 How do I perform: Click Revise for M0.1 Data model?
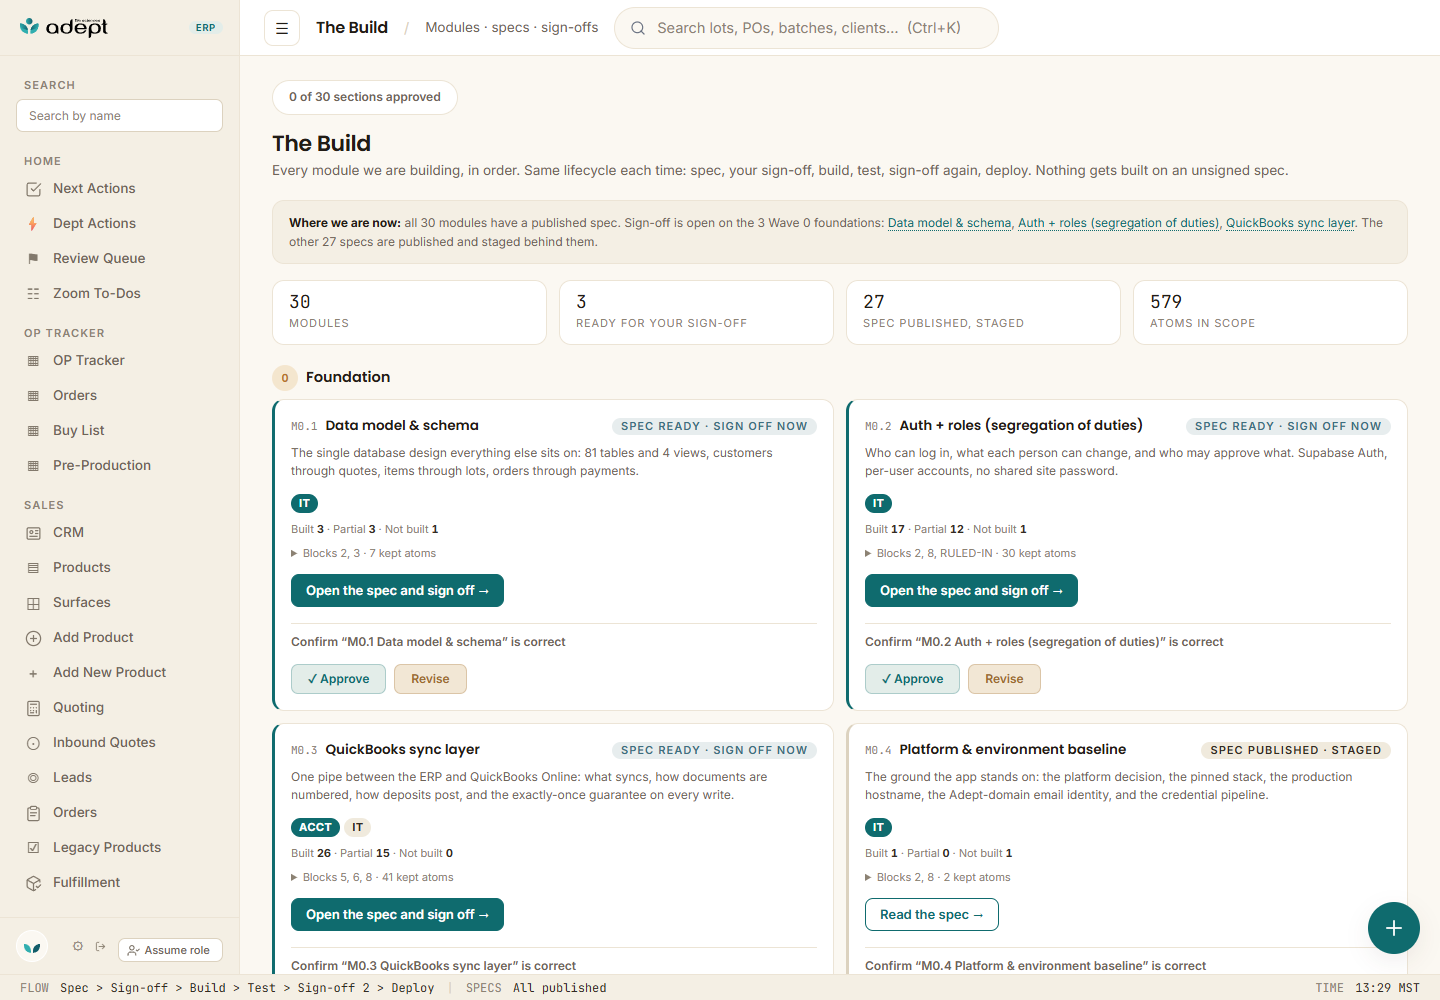coord(430,679)
